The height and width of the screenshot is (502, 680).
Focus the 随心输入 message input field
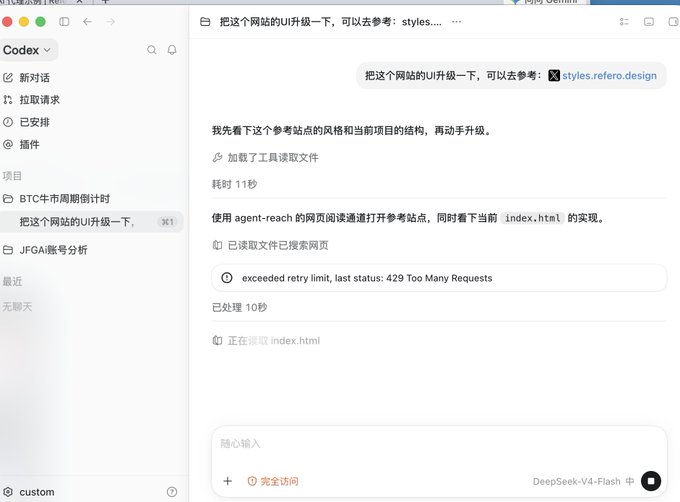[x=439, y=444]
